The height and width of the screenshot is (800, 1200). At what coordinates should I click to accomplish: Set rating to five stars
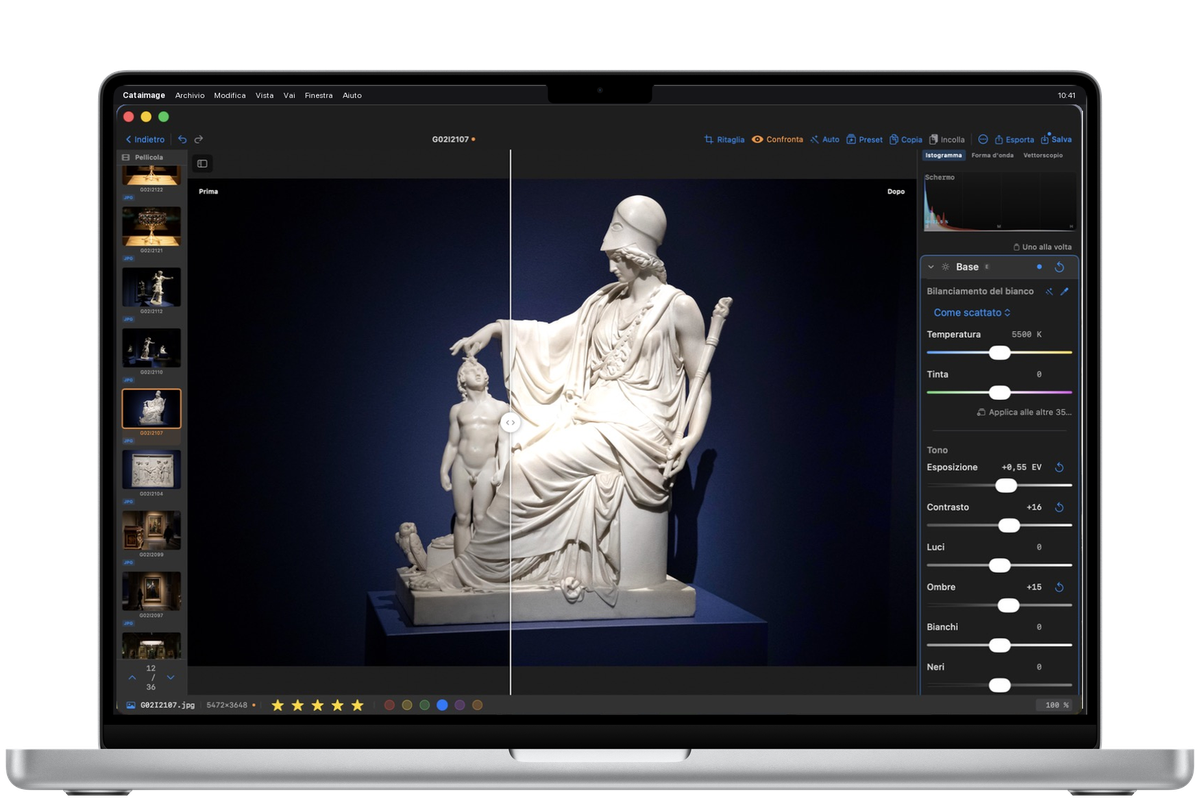tap(357, 705)
